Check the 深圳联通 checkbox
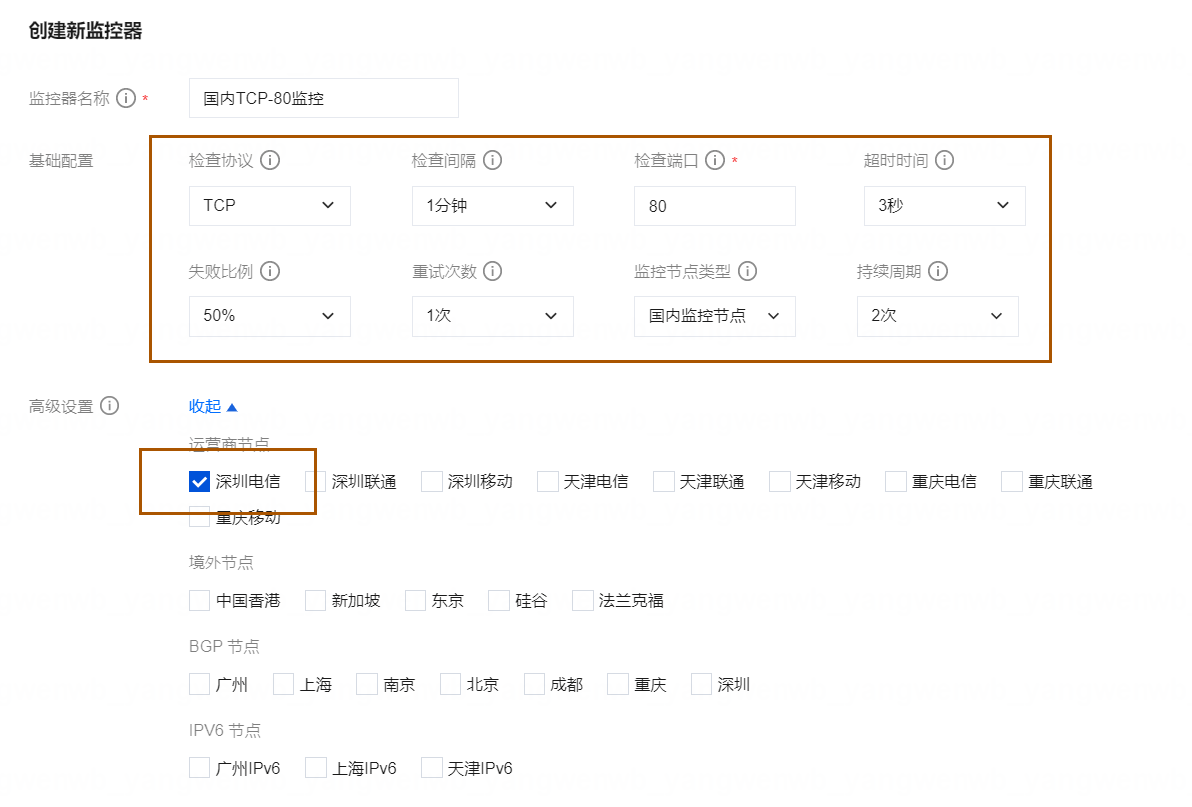This screenshot has width=1192, height=807. click(315, 482)
